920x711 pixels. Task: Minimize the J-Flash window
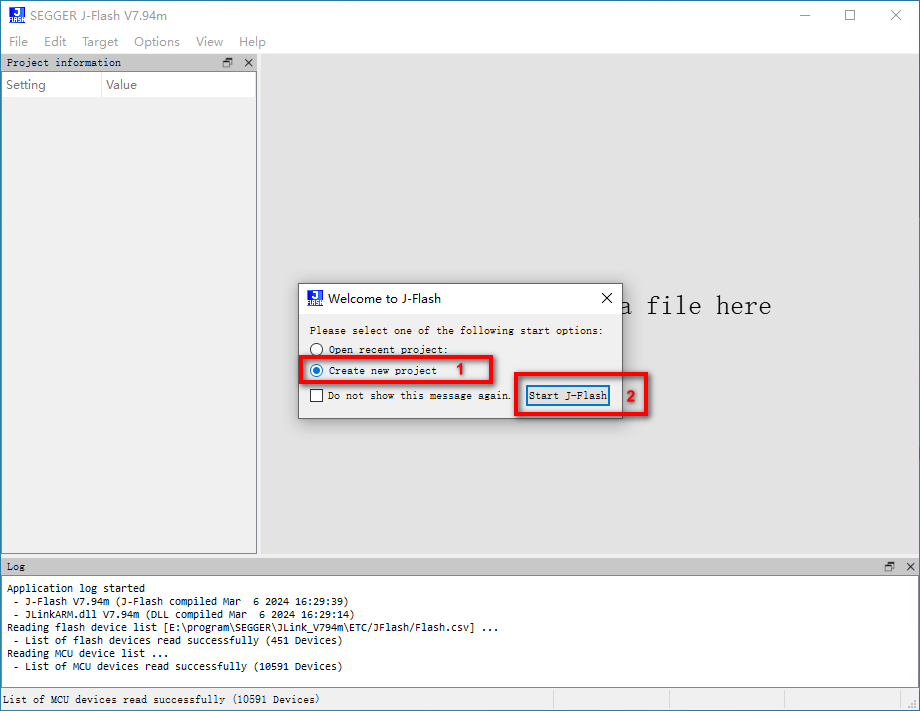click(x=805, y=15)
